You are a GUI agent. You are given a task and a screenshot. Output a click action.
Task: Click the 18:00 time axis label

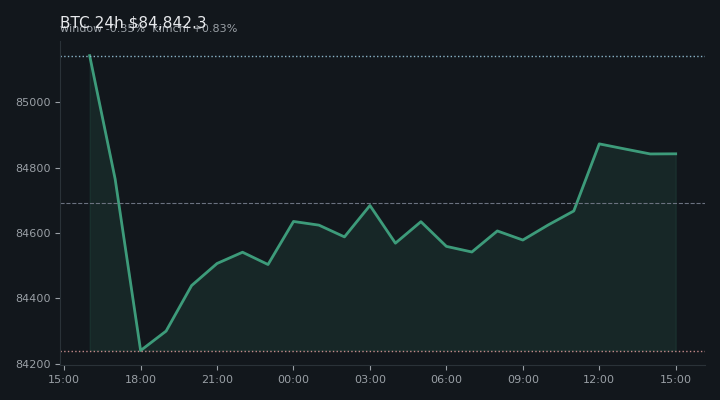141,379
